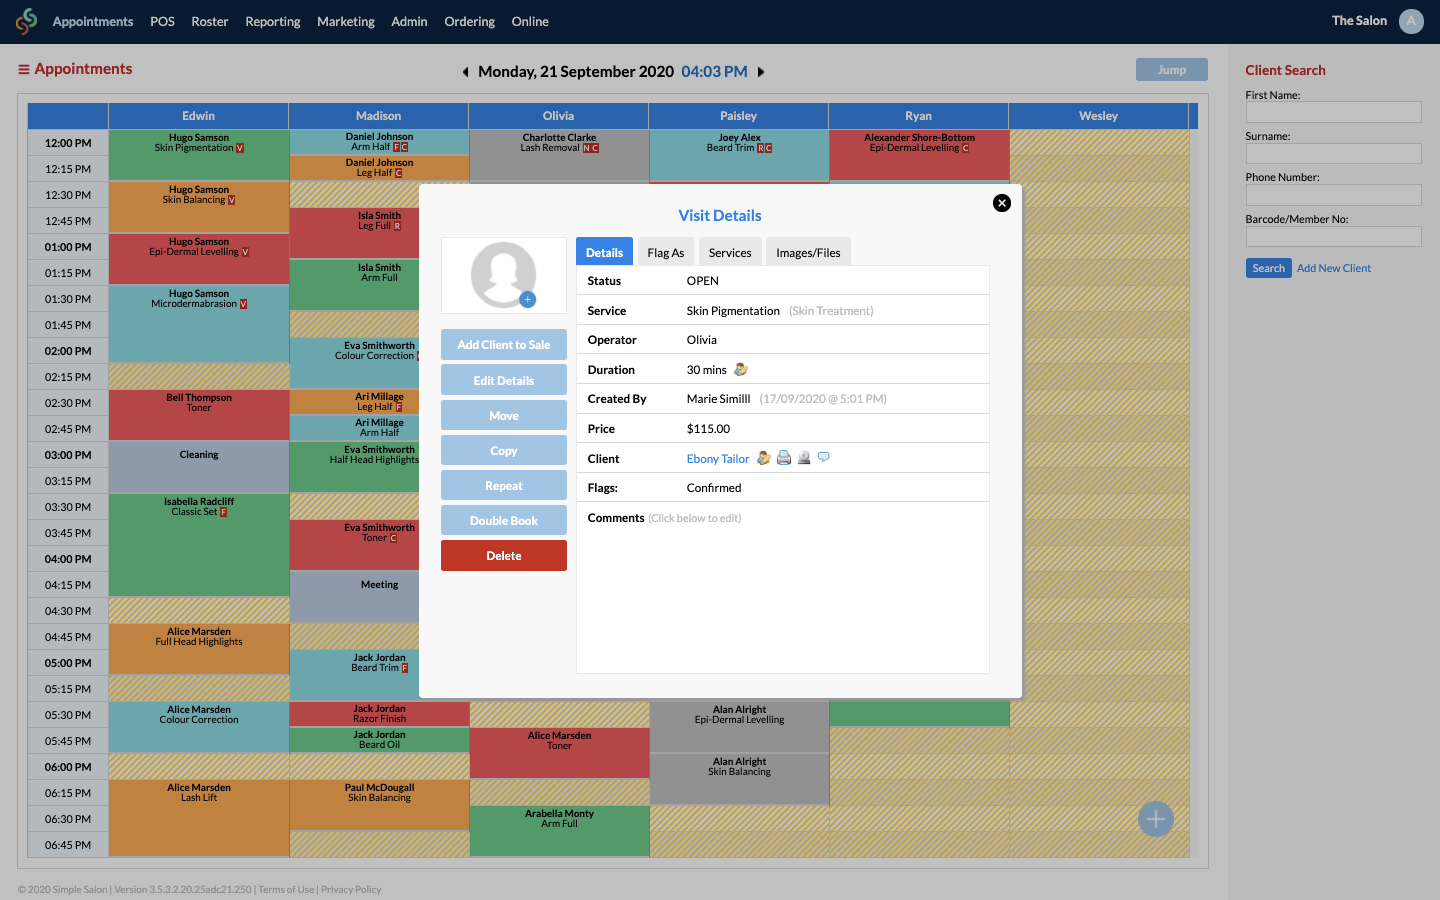The width and height of the screenshot is (1440, 900).
Task: Click the Phone Number input field
Action: click(x=1333, y=195)
